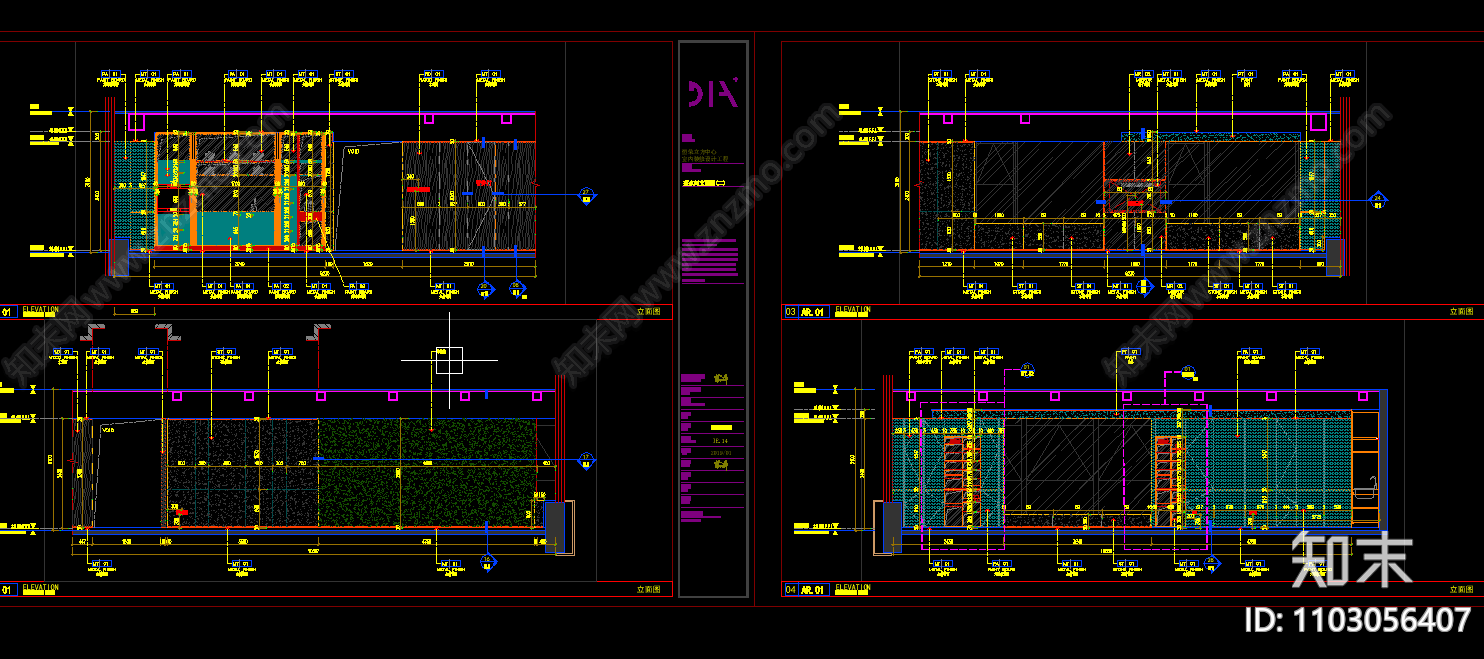
Task: Click the "04" drawing number box
Action: click(790, 590)
